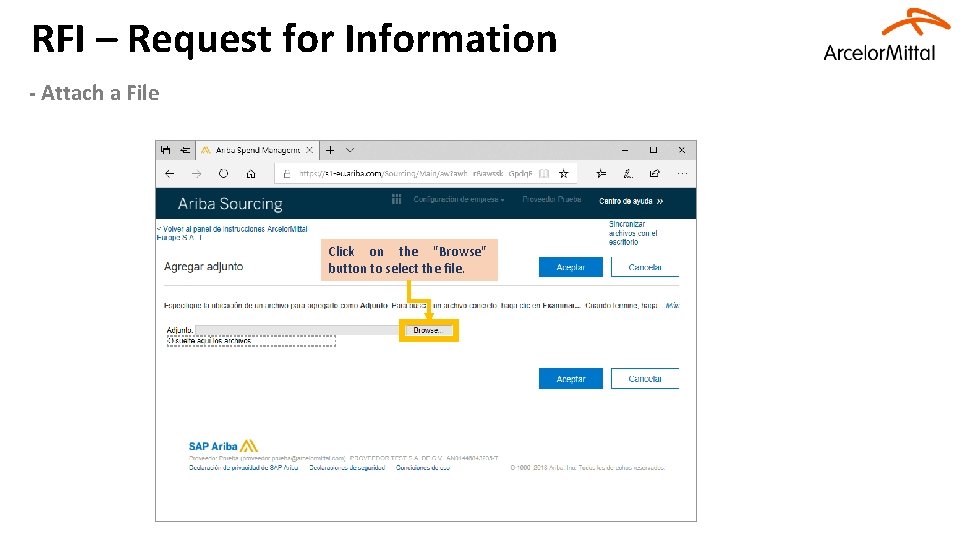Click the top Aceptar button

click(x=571, y=267)
